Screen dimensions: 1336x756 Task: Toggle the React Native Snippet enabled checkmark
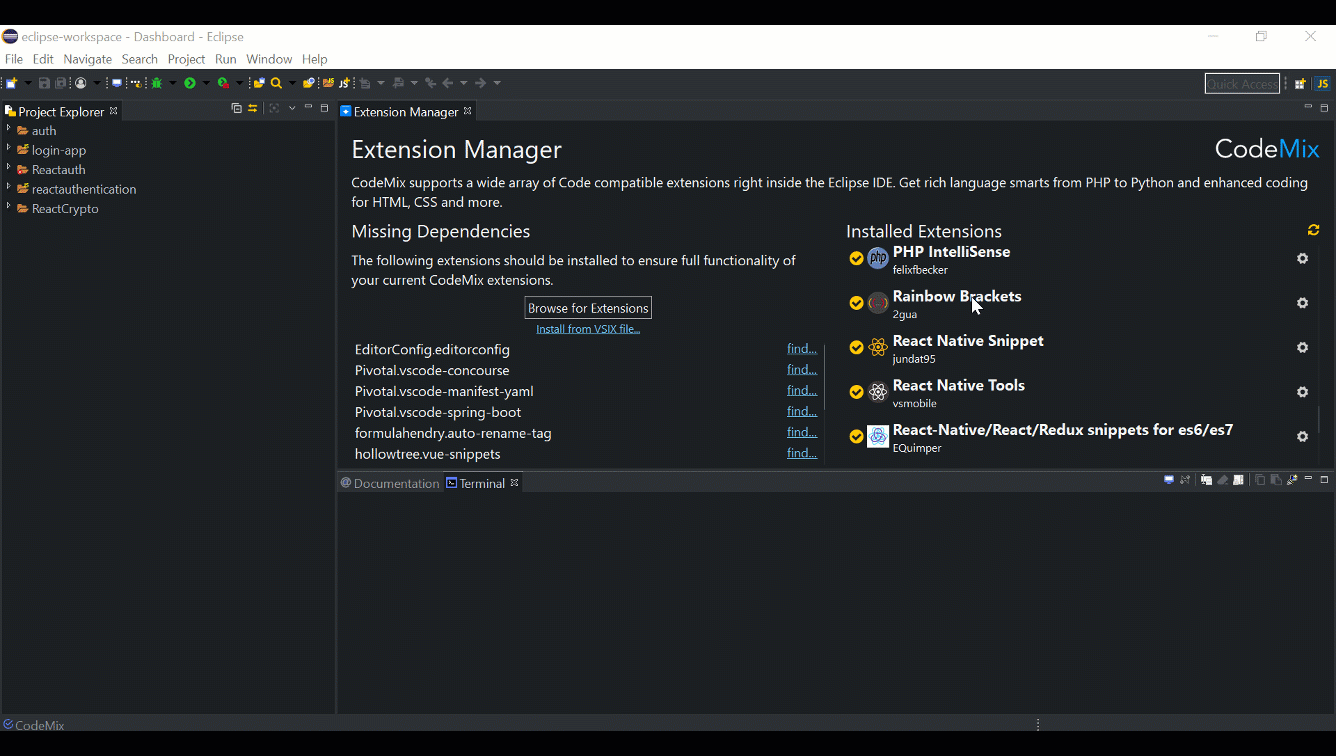(856, 347)
